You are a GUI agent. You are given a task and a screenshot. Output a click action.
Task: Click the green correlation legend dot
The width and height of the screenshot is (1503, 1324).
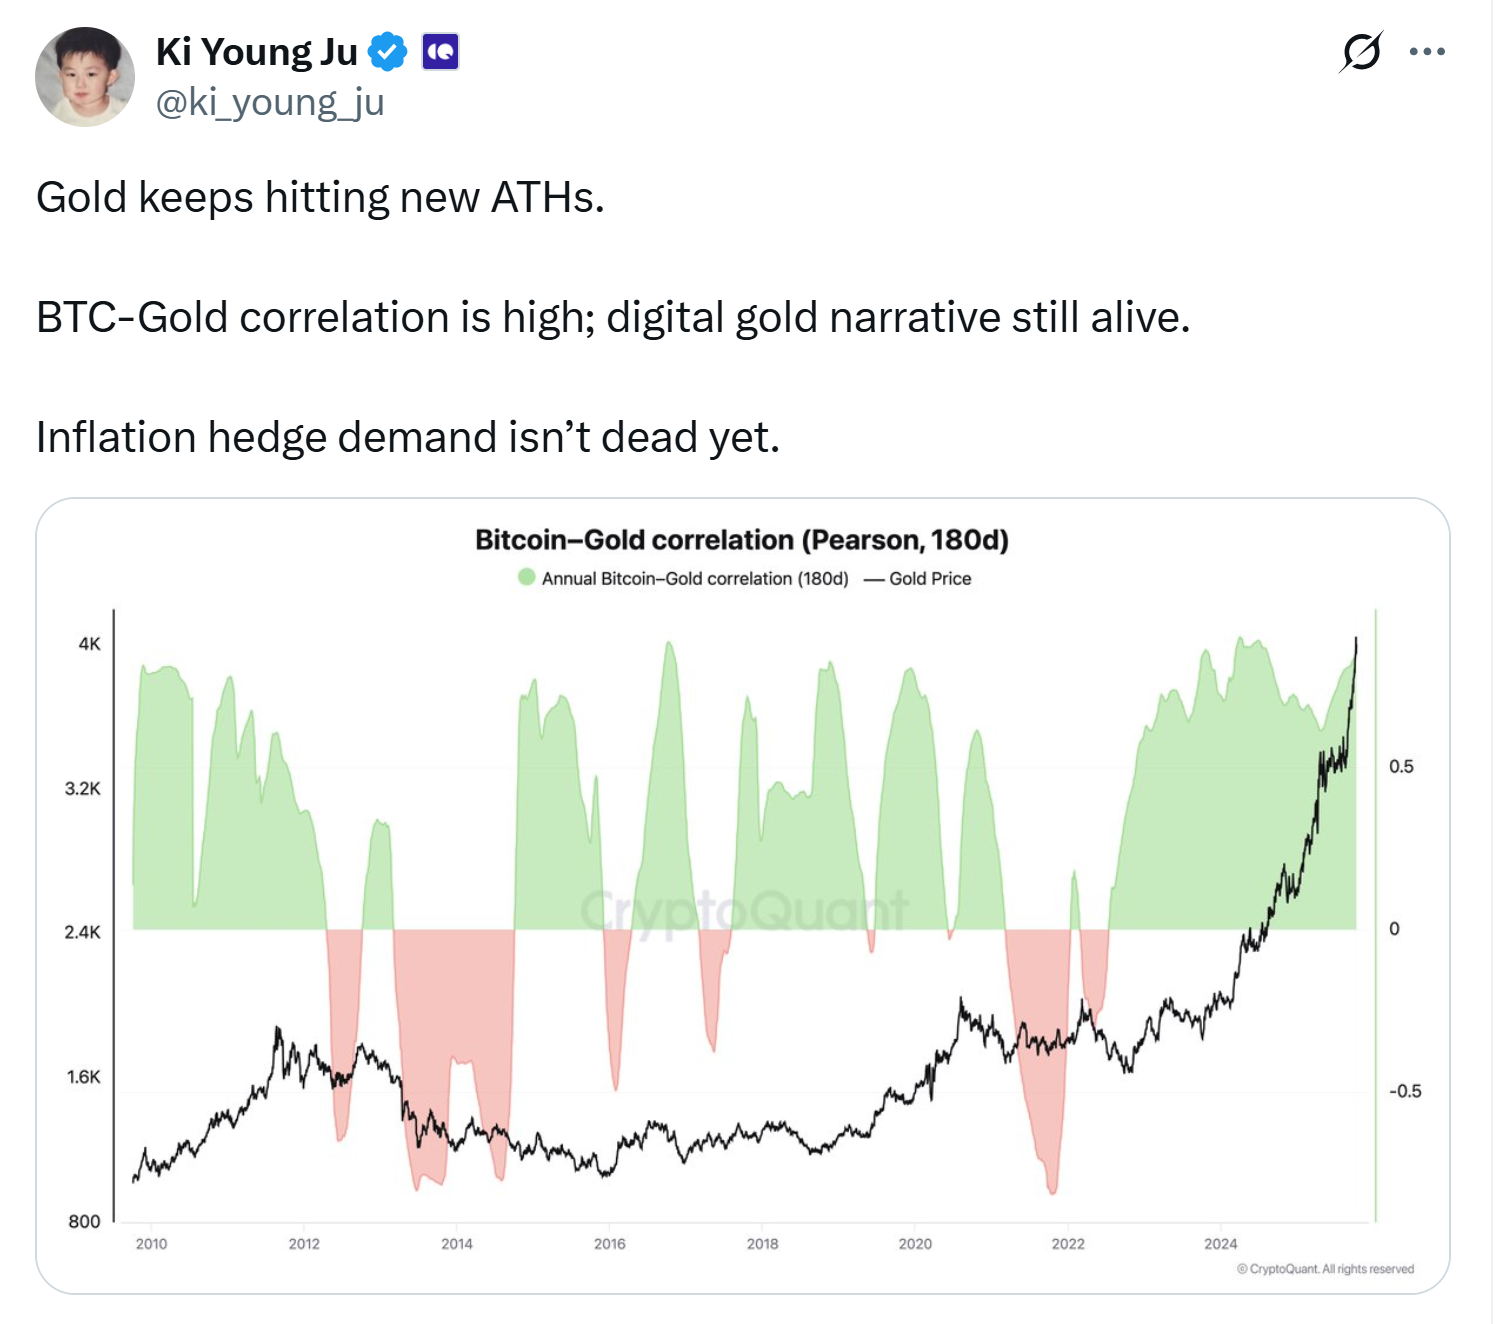pos(526,577)
